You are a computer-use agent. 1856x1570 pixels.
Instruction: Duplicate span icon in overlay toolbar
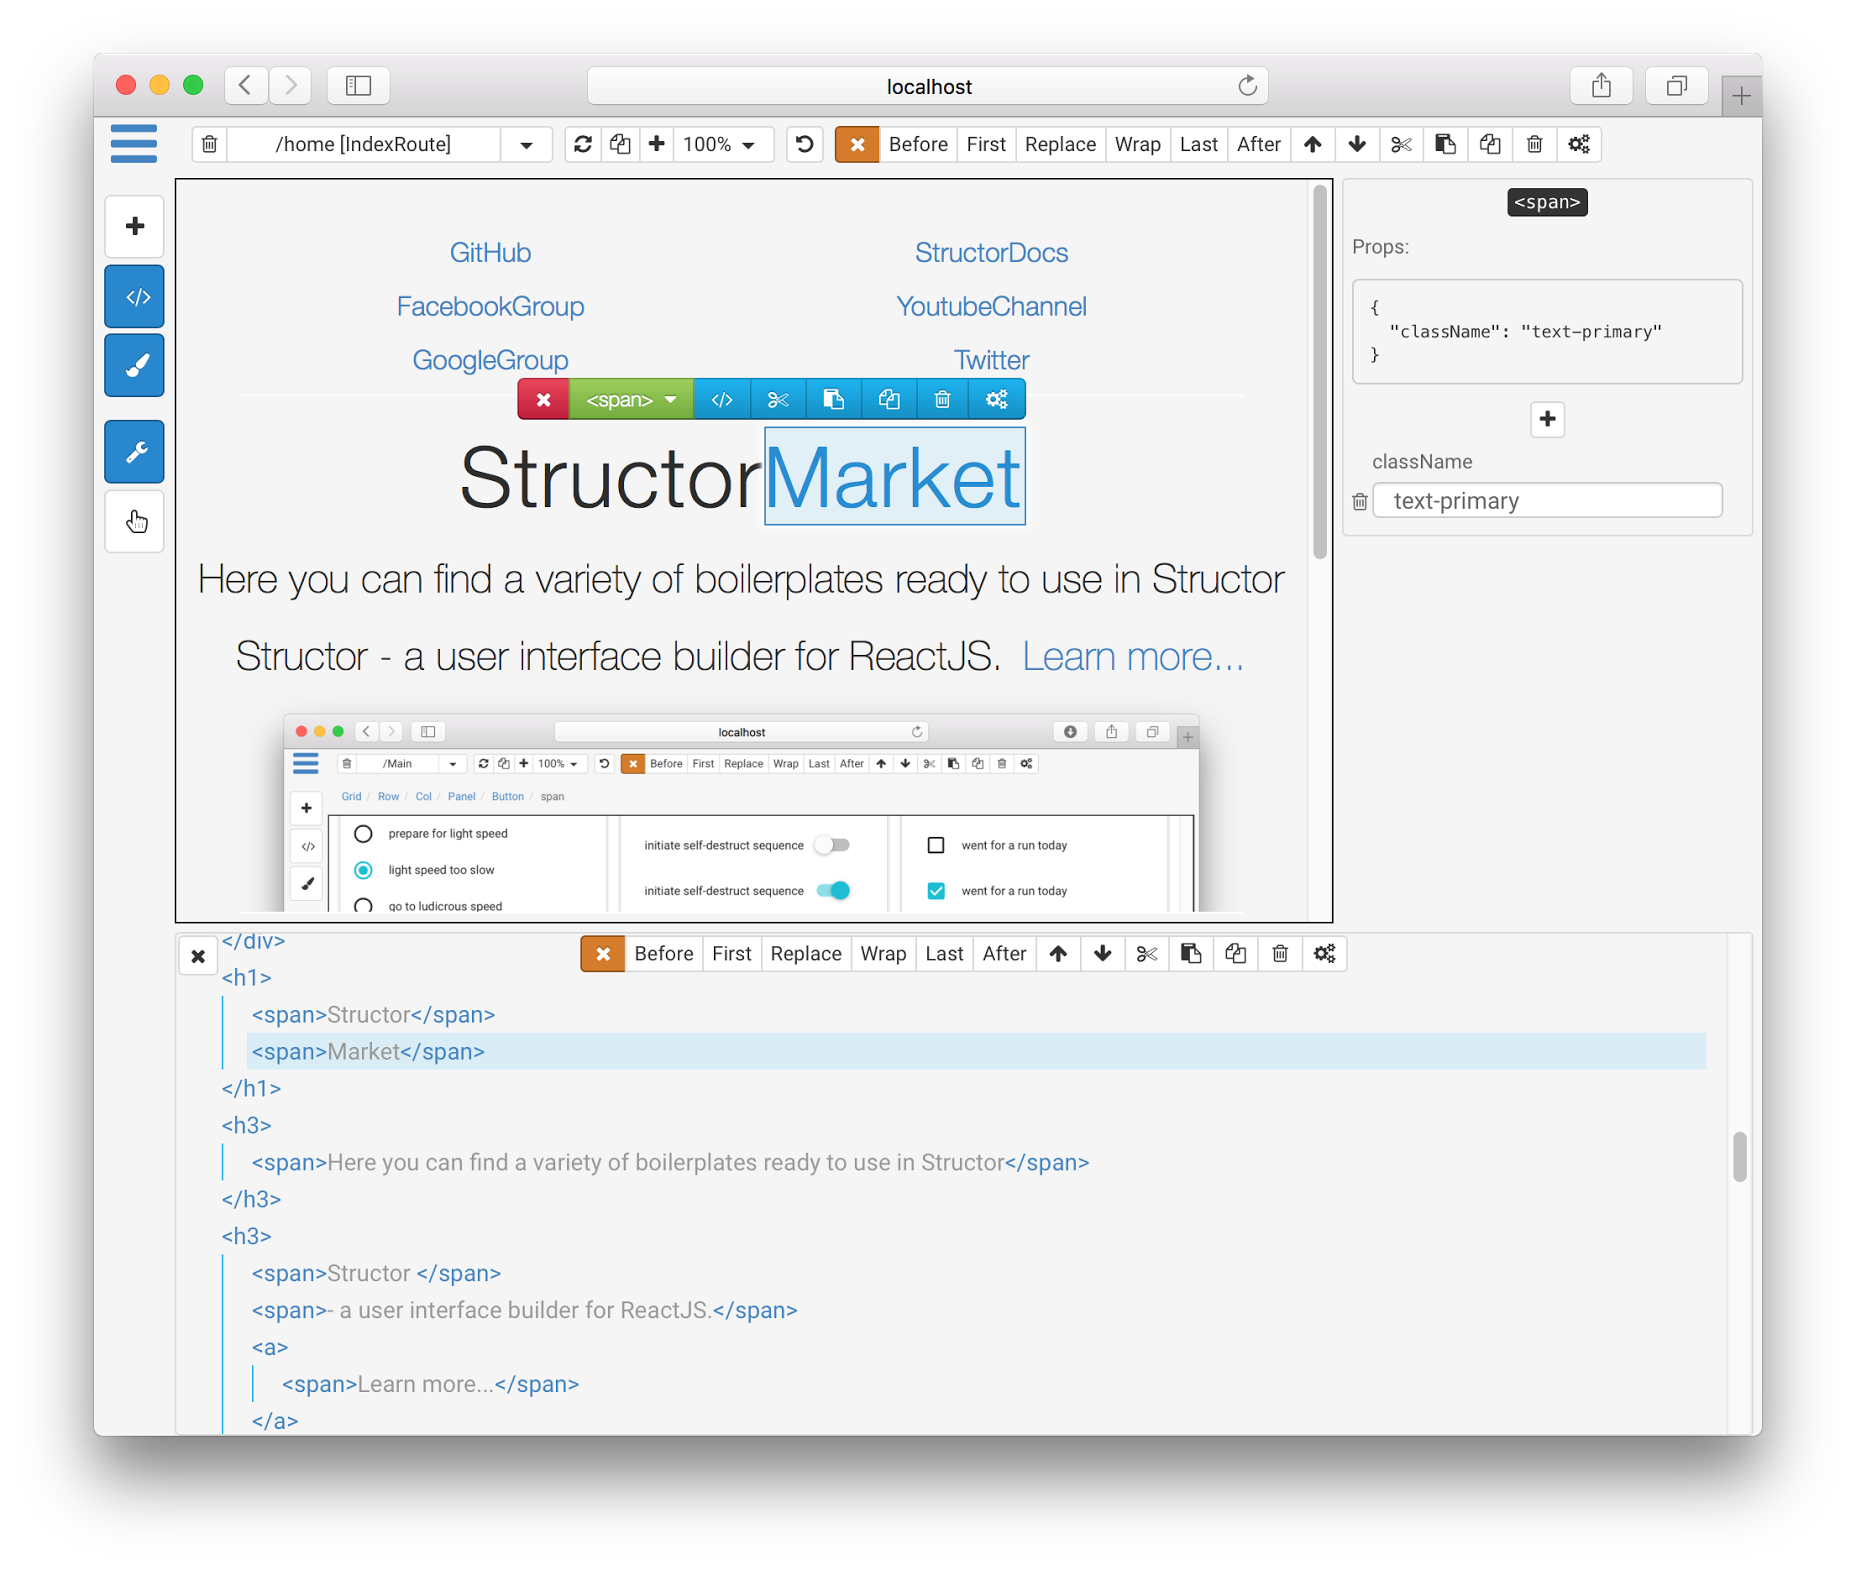click(888, 399)
